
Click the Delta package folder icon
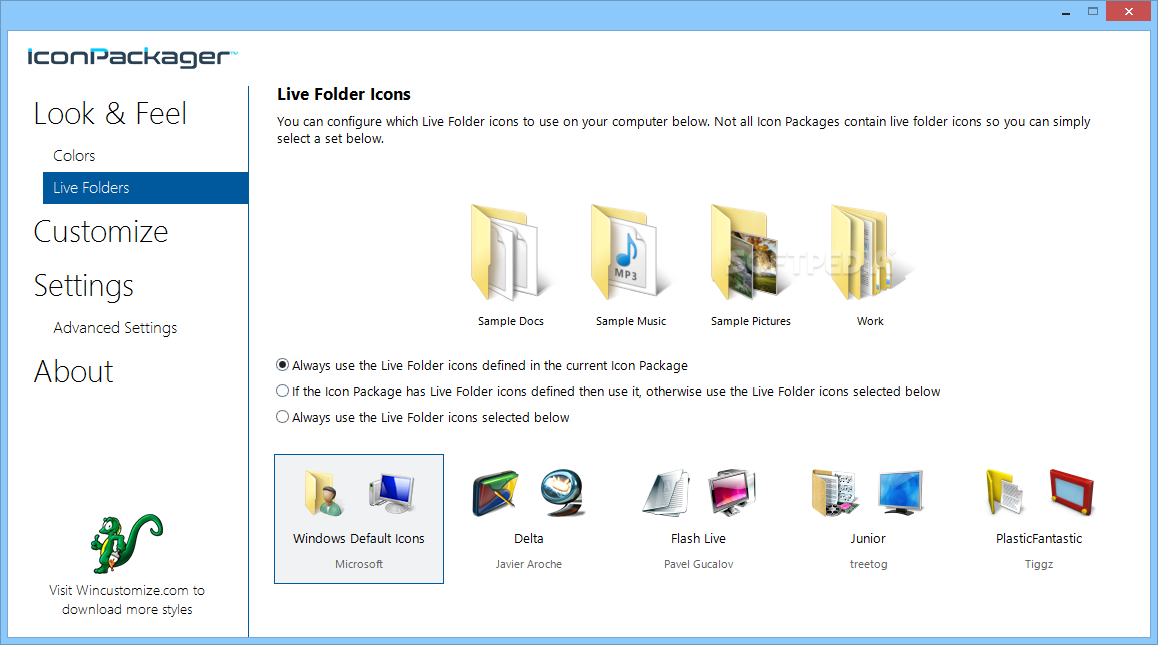point(496,493)
